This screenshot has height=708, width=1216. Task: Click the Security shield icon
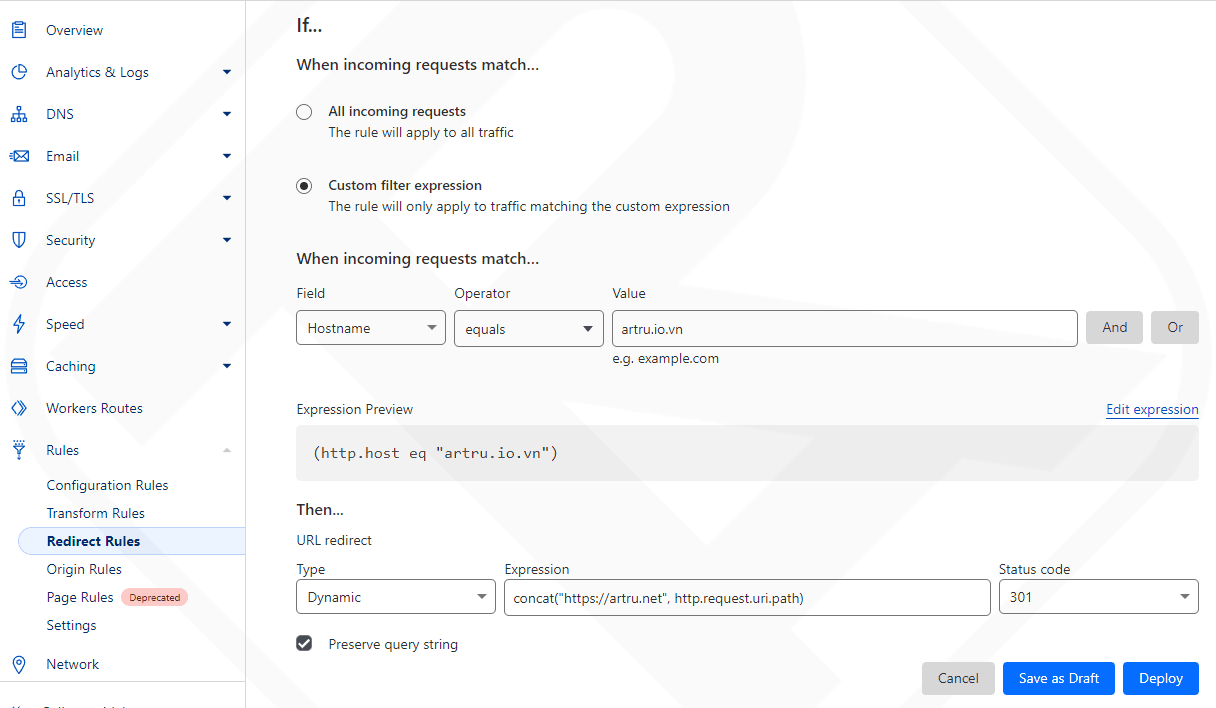(19, 240)
